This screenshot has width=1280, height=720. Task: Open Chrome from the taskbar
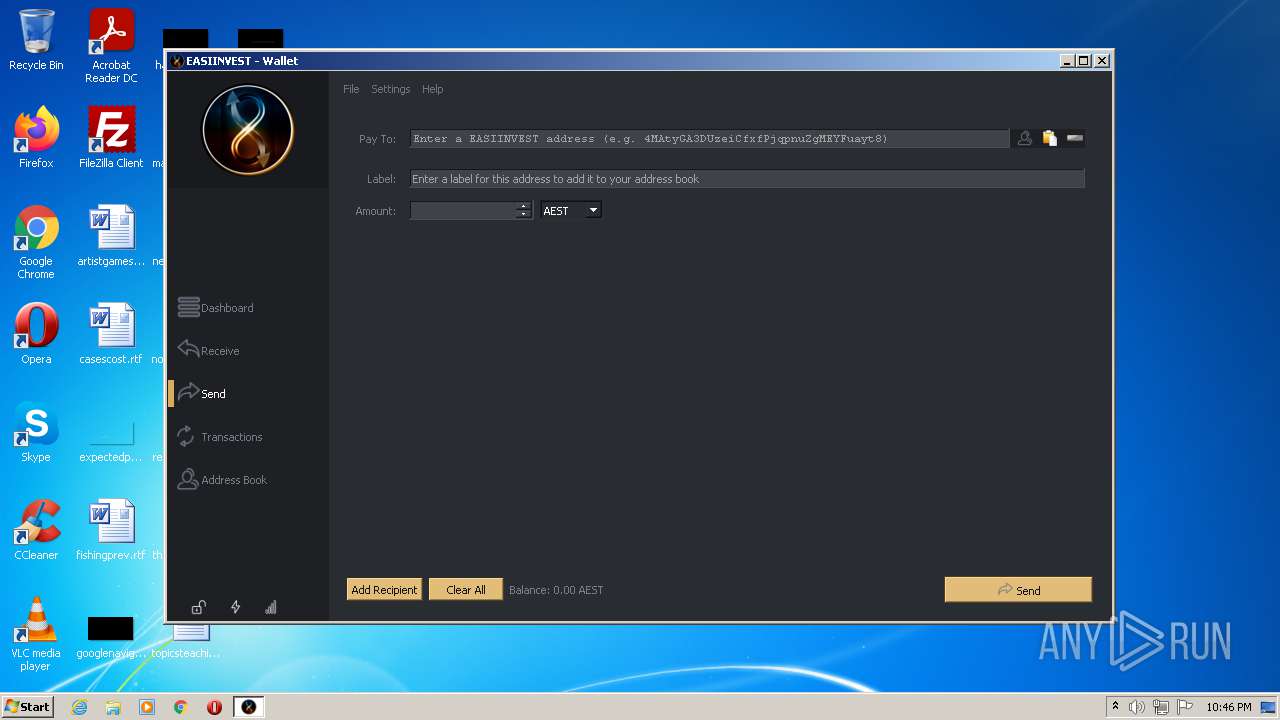181,707
